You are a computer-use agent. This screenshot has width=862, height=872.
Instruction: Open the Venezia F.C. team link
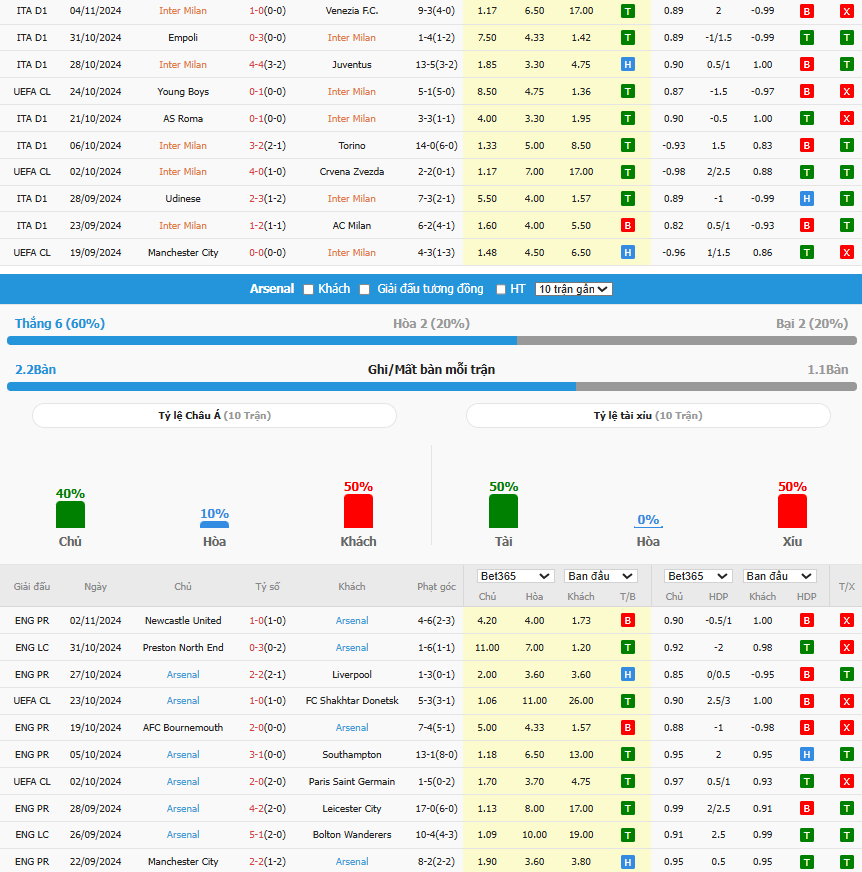351,11
